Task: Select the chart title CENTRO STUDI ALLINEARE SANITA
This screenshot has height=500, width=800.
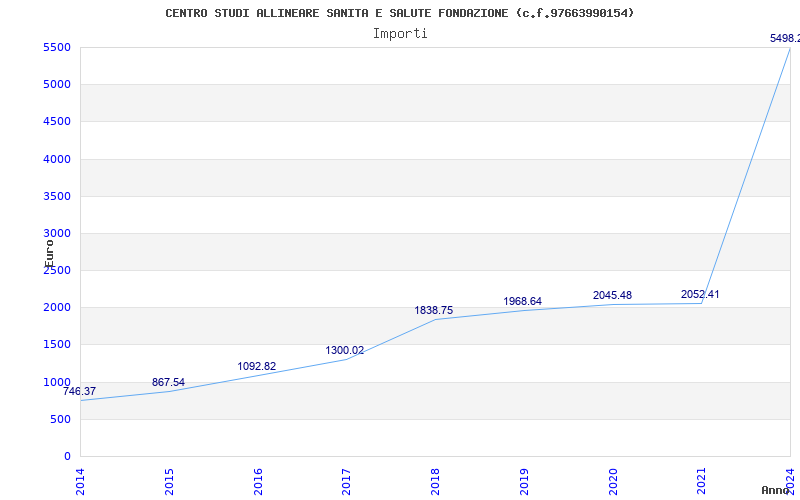Action: pos(399,13)
